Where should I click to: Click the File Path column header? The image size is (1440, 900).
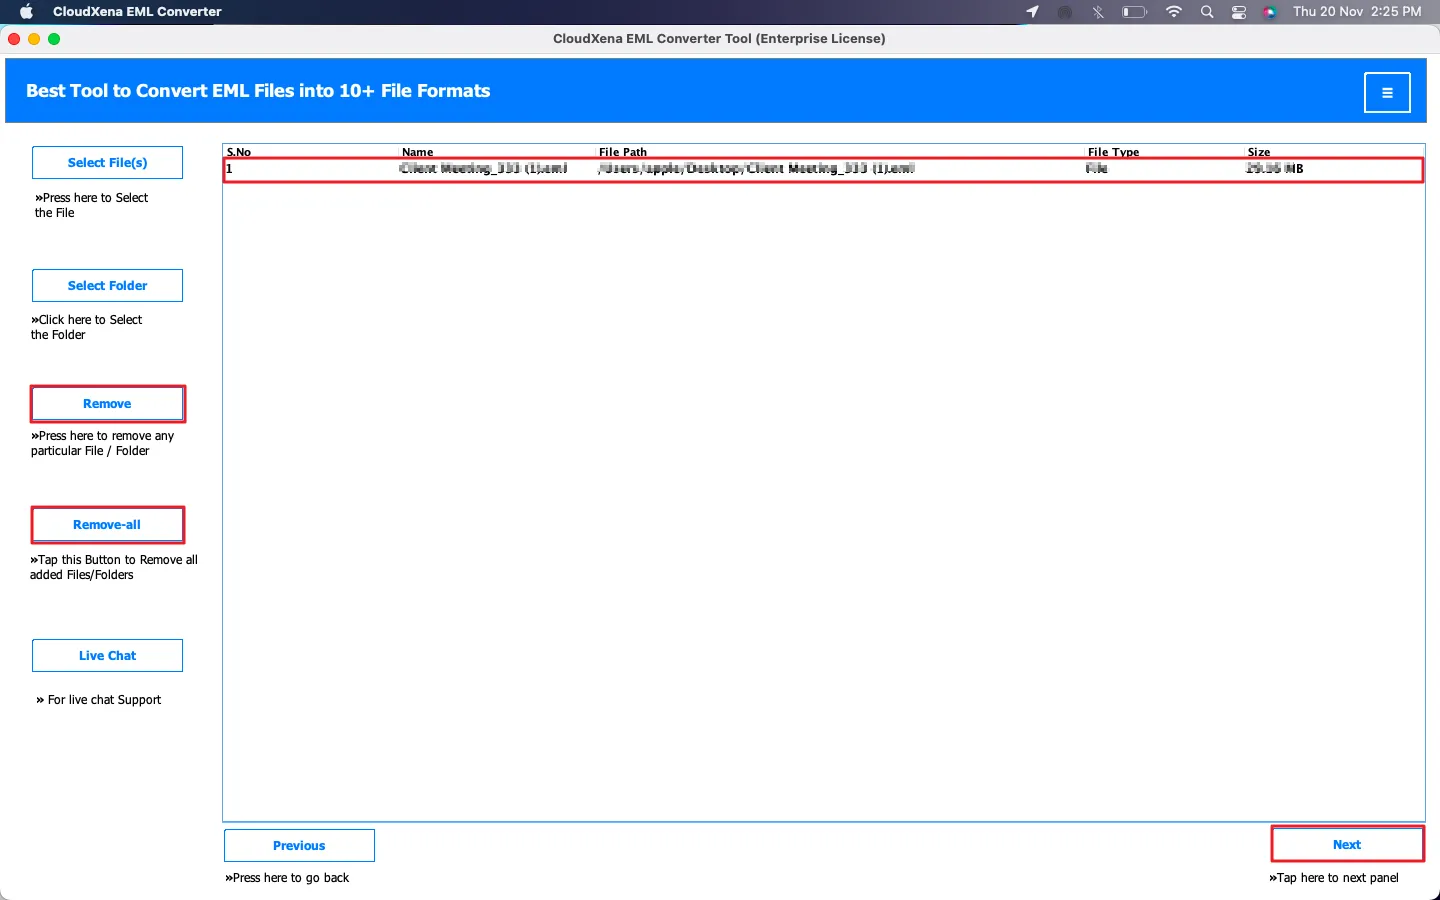[x=623, y=152]
